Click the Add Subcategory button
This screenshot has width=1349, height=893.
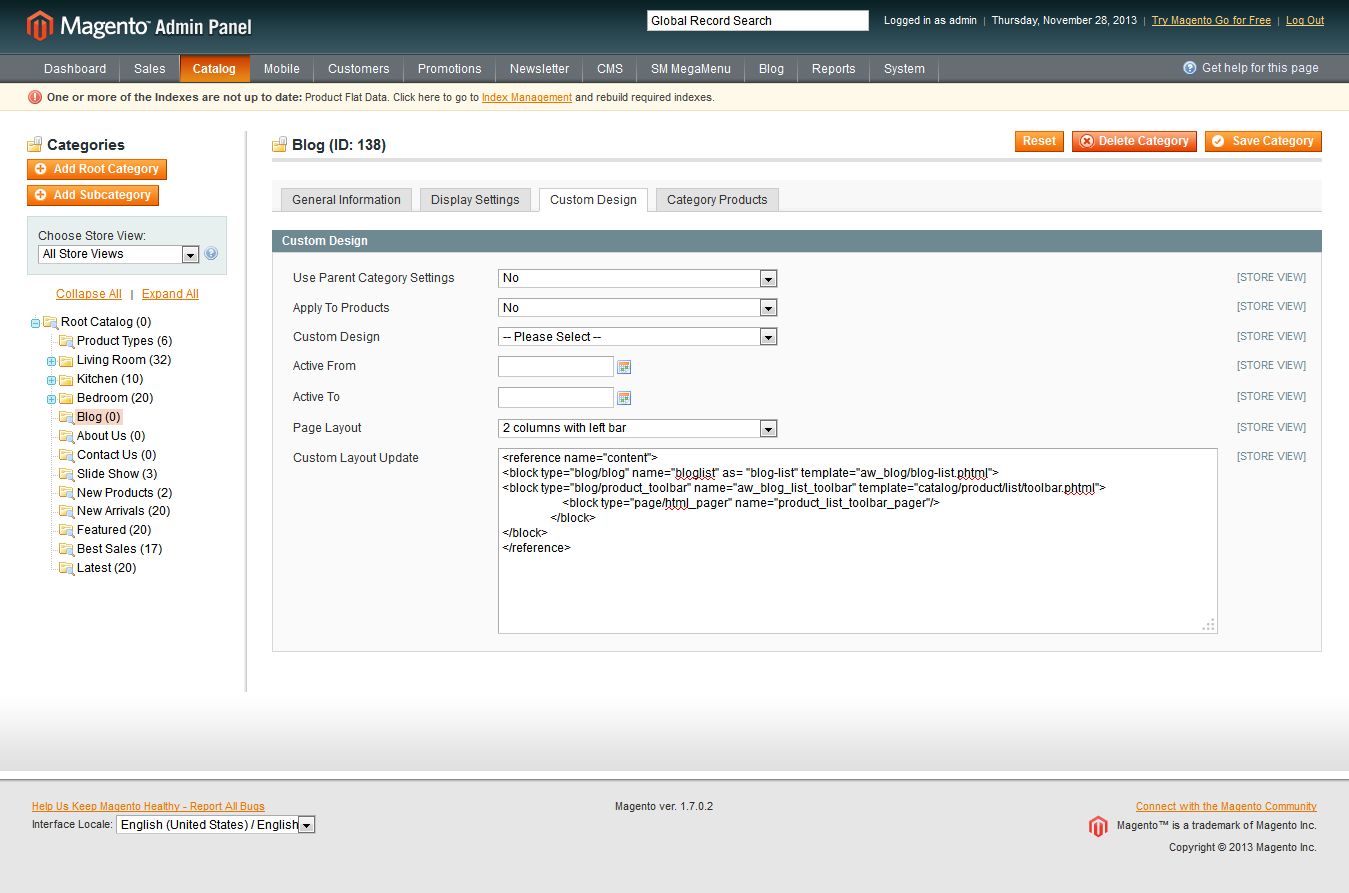(x=93, y=195)
